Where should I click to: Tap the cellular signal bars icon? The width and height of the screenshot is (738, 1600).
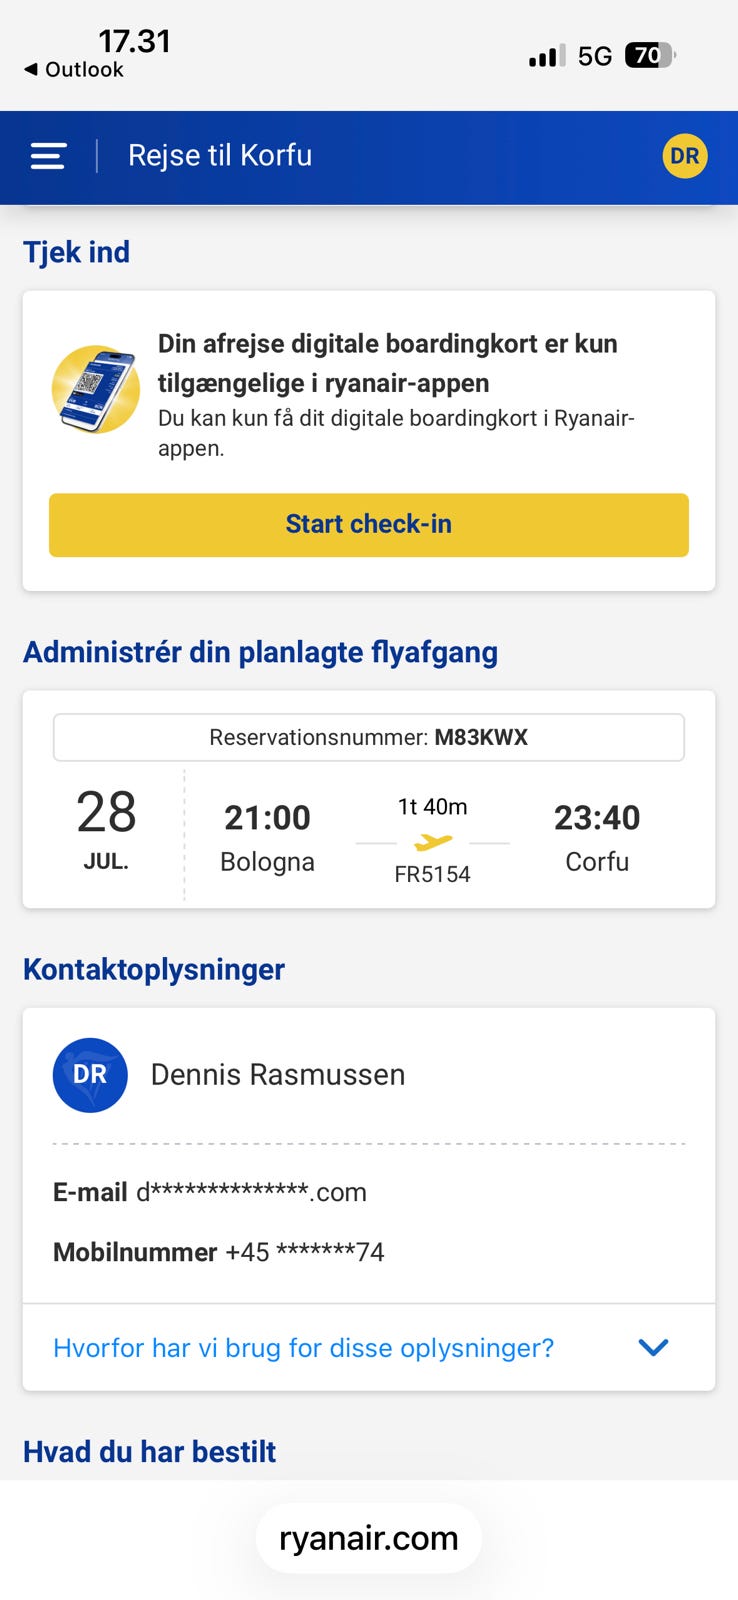(547, 56)
